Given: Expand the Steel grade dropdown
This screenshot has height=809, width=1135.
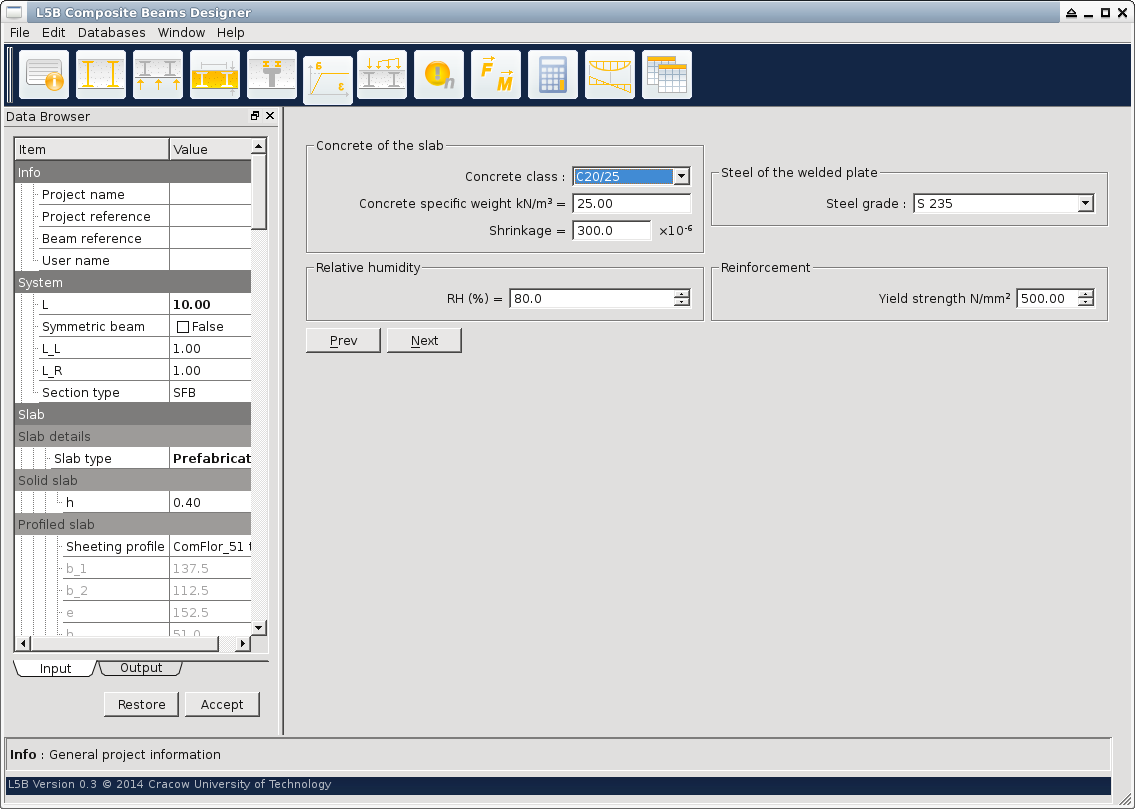Looking at the screenshot, I should click(x=1085, y=204).
